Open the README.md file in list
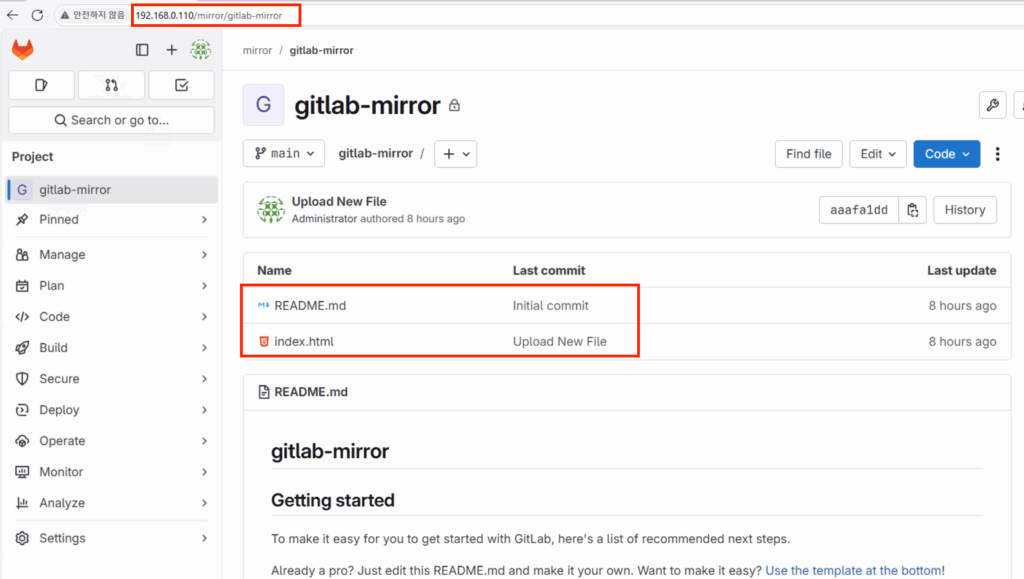The height and width of the screenshot is (579, 1024). [310, 305]
